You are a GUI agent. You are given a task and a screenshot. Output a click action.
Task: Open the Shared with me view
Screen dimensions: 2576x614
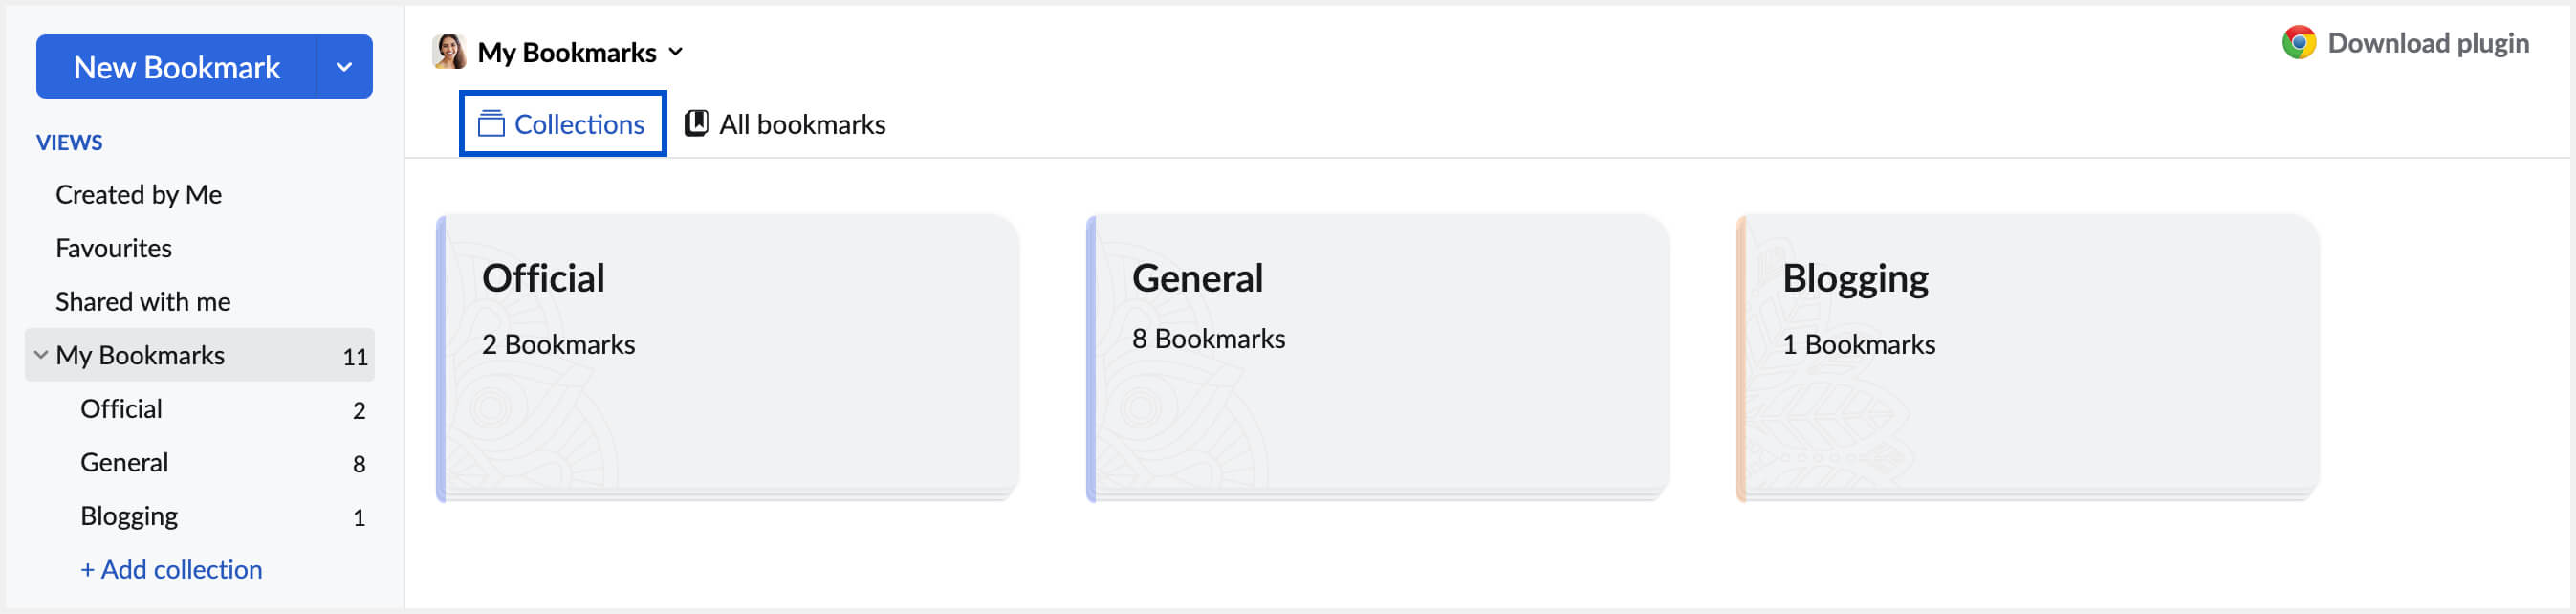[x=143, y=302]
